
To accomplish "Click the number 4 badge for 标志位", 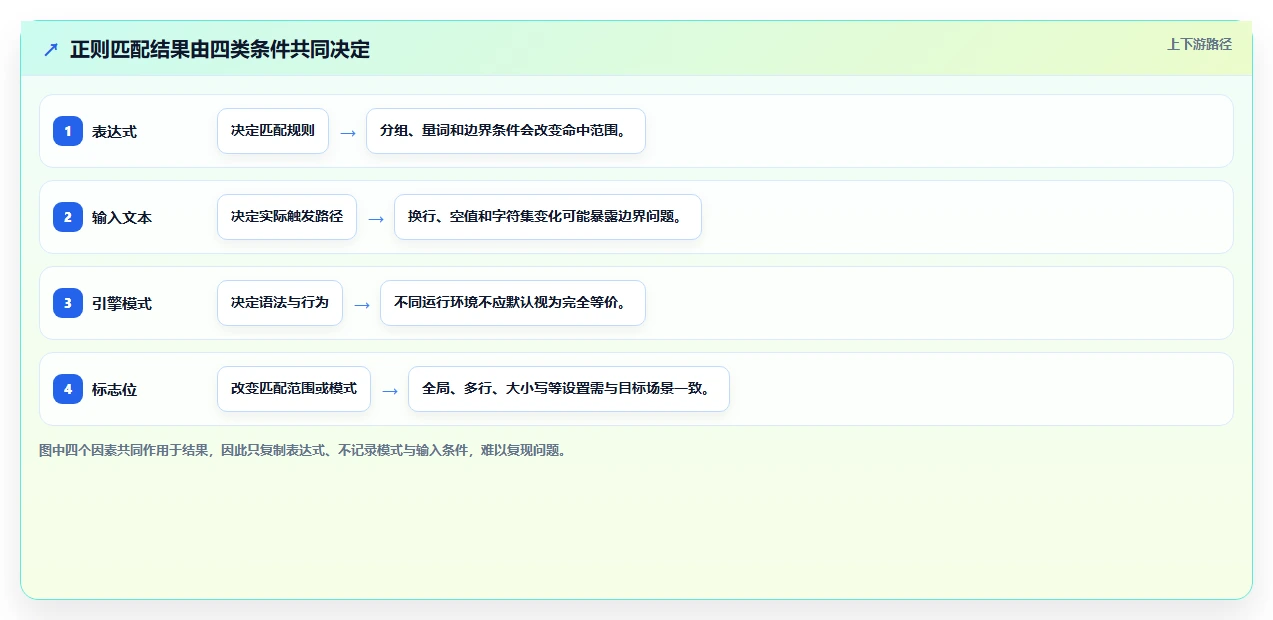I will (68, 389).
